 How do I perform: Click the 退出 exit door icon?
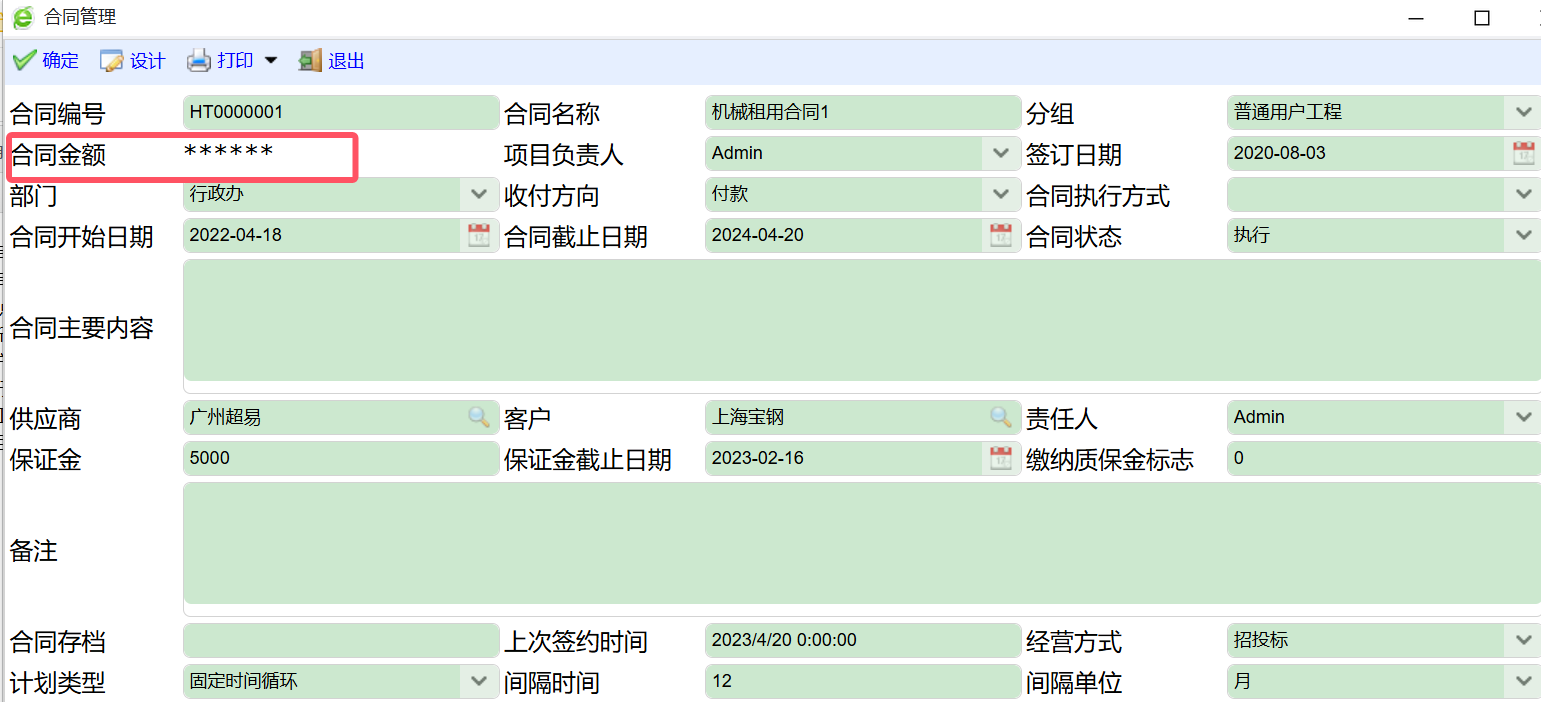(x=308, y=60)
